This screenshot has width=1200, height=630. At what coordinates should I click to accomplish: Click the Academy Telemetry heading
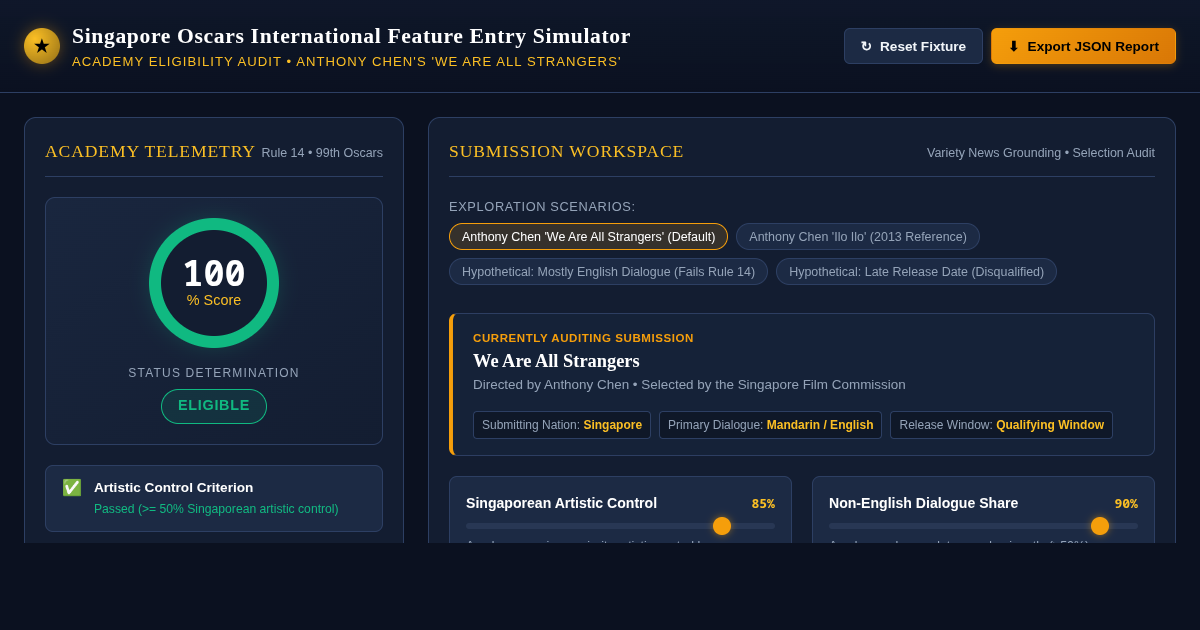coord(150,152)
